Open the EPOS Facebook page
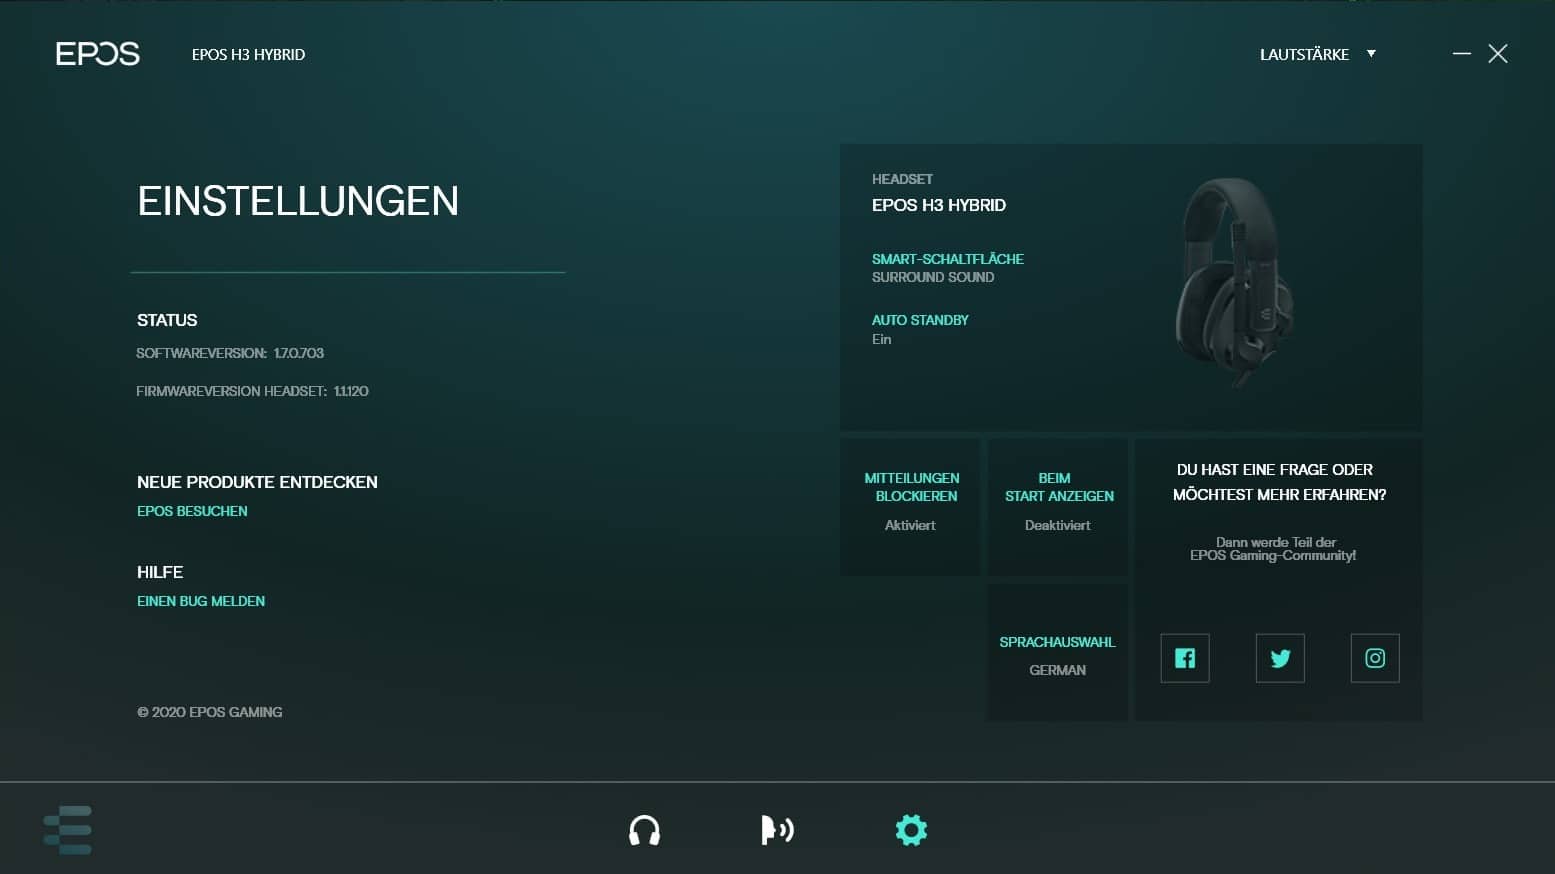This screenshot has width=1555, height=874. [x=1184, y=658]
